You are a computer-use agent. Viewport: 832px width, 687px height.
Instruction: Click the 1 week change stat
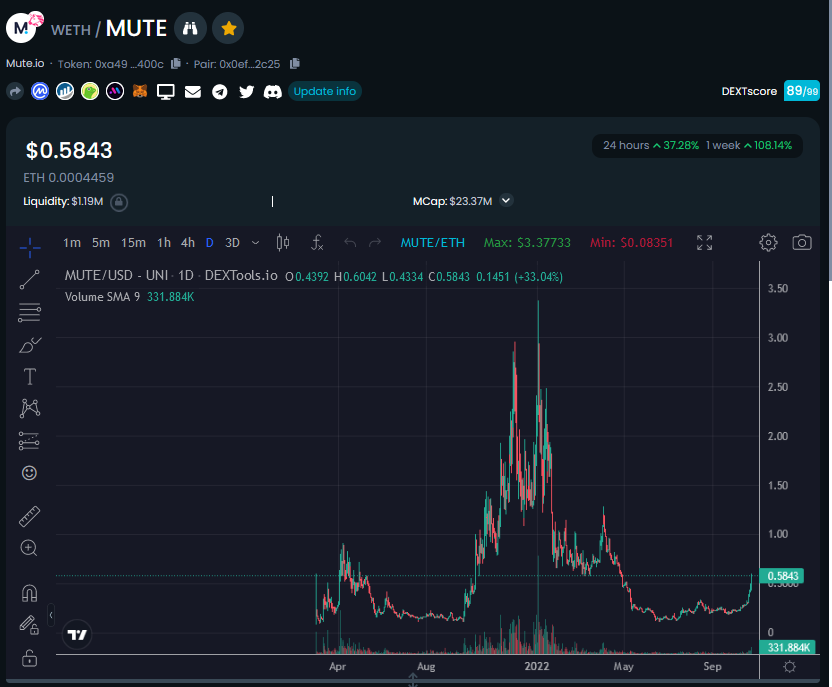click(x=749, y=145)
